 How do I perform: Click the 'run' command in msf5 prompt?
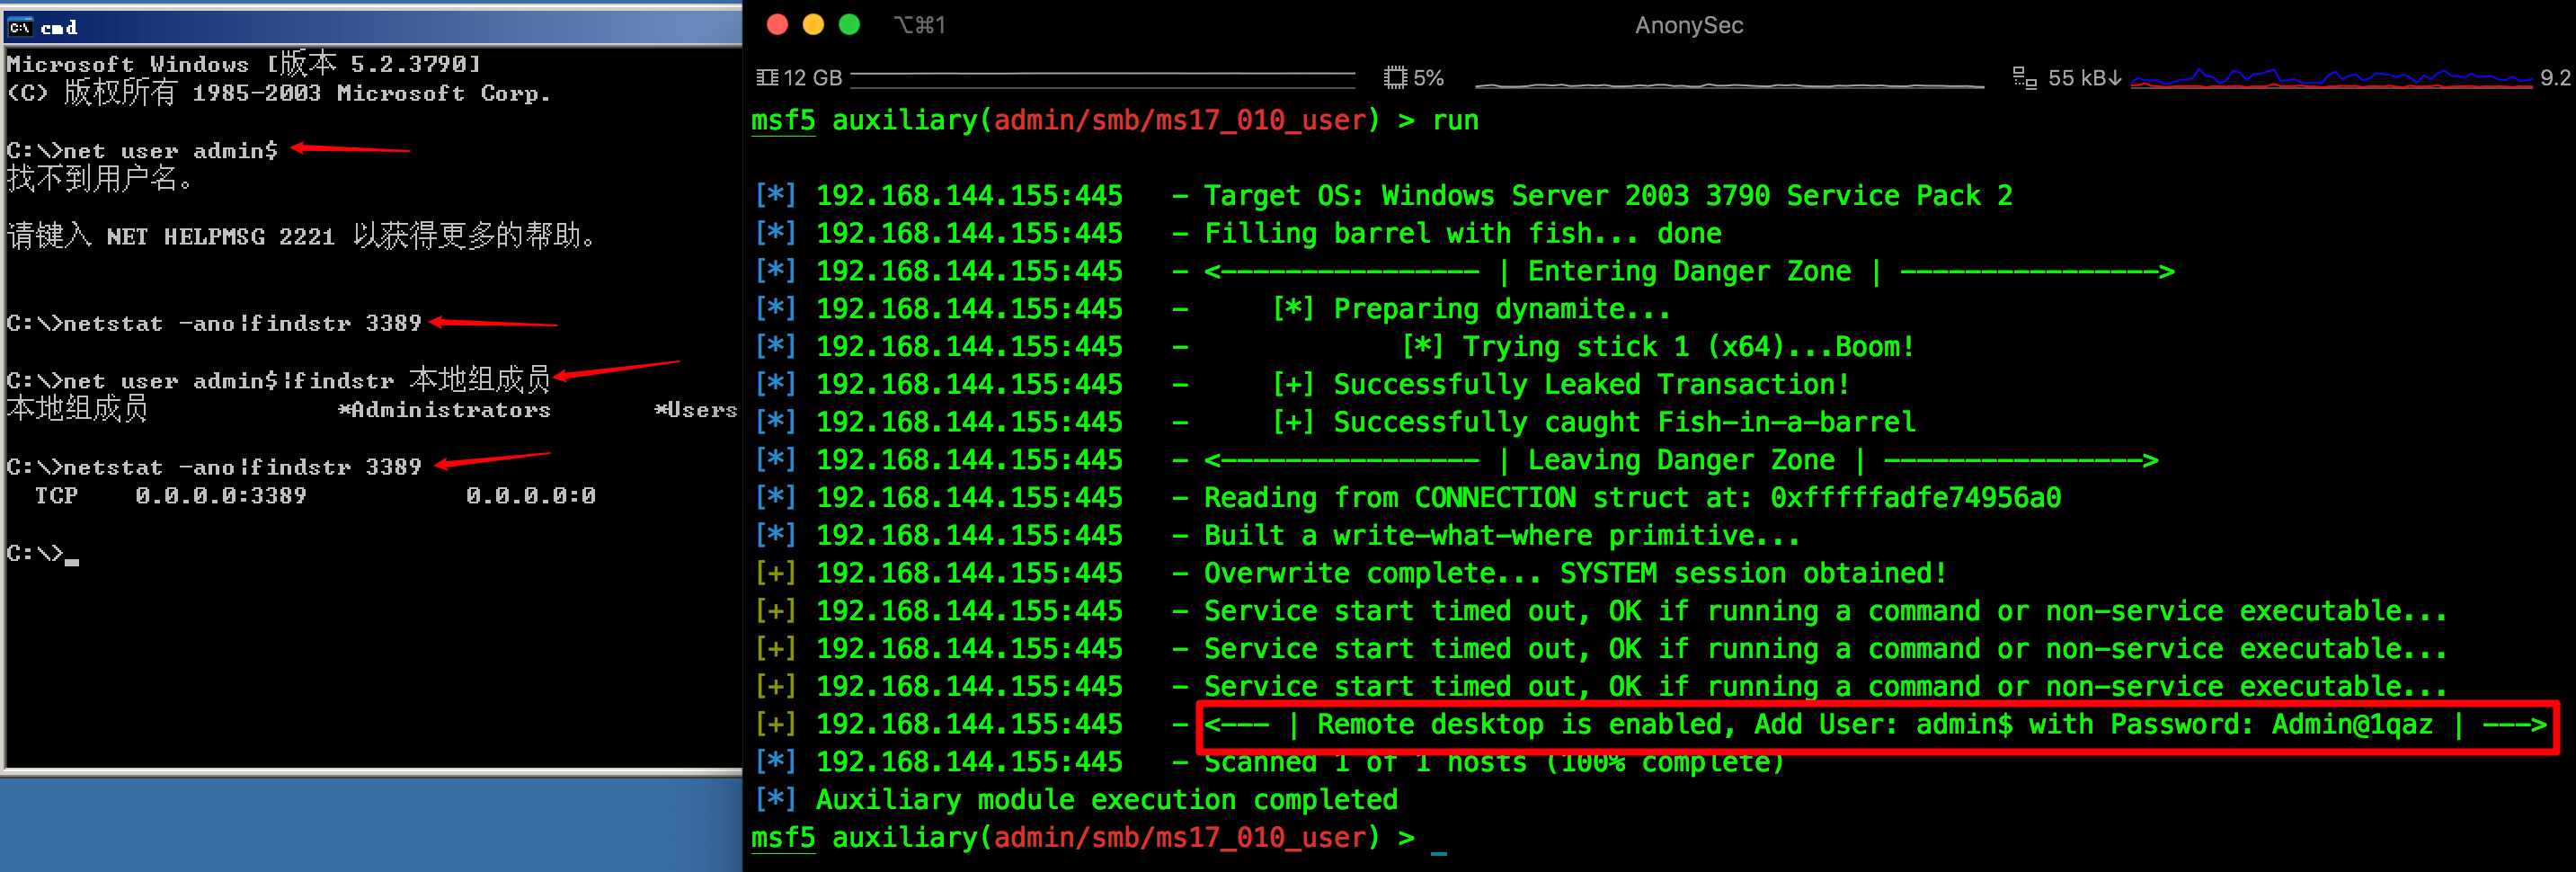1455,120
